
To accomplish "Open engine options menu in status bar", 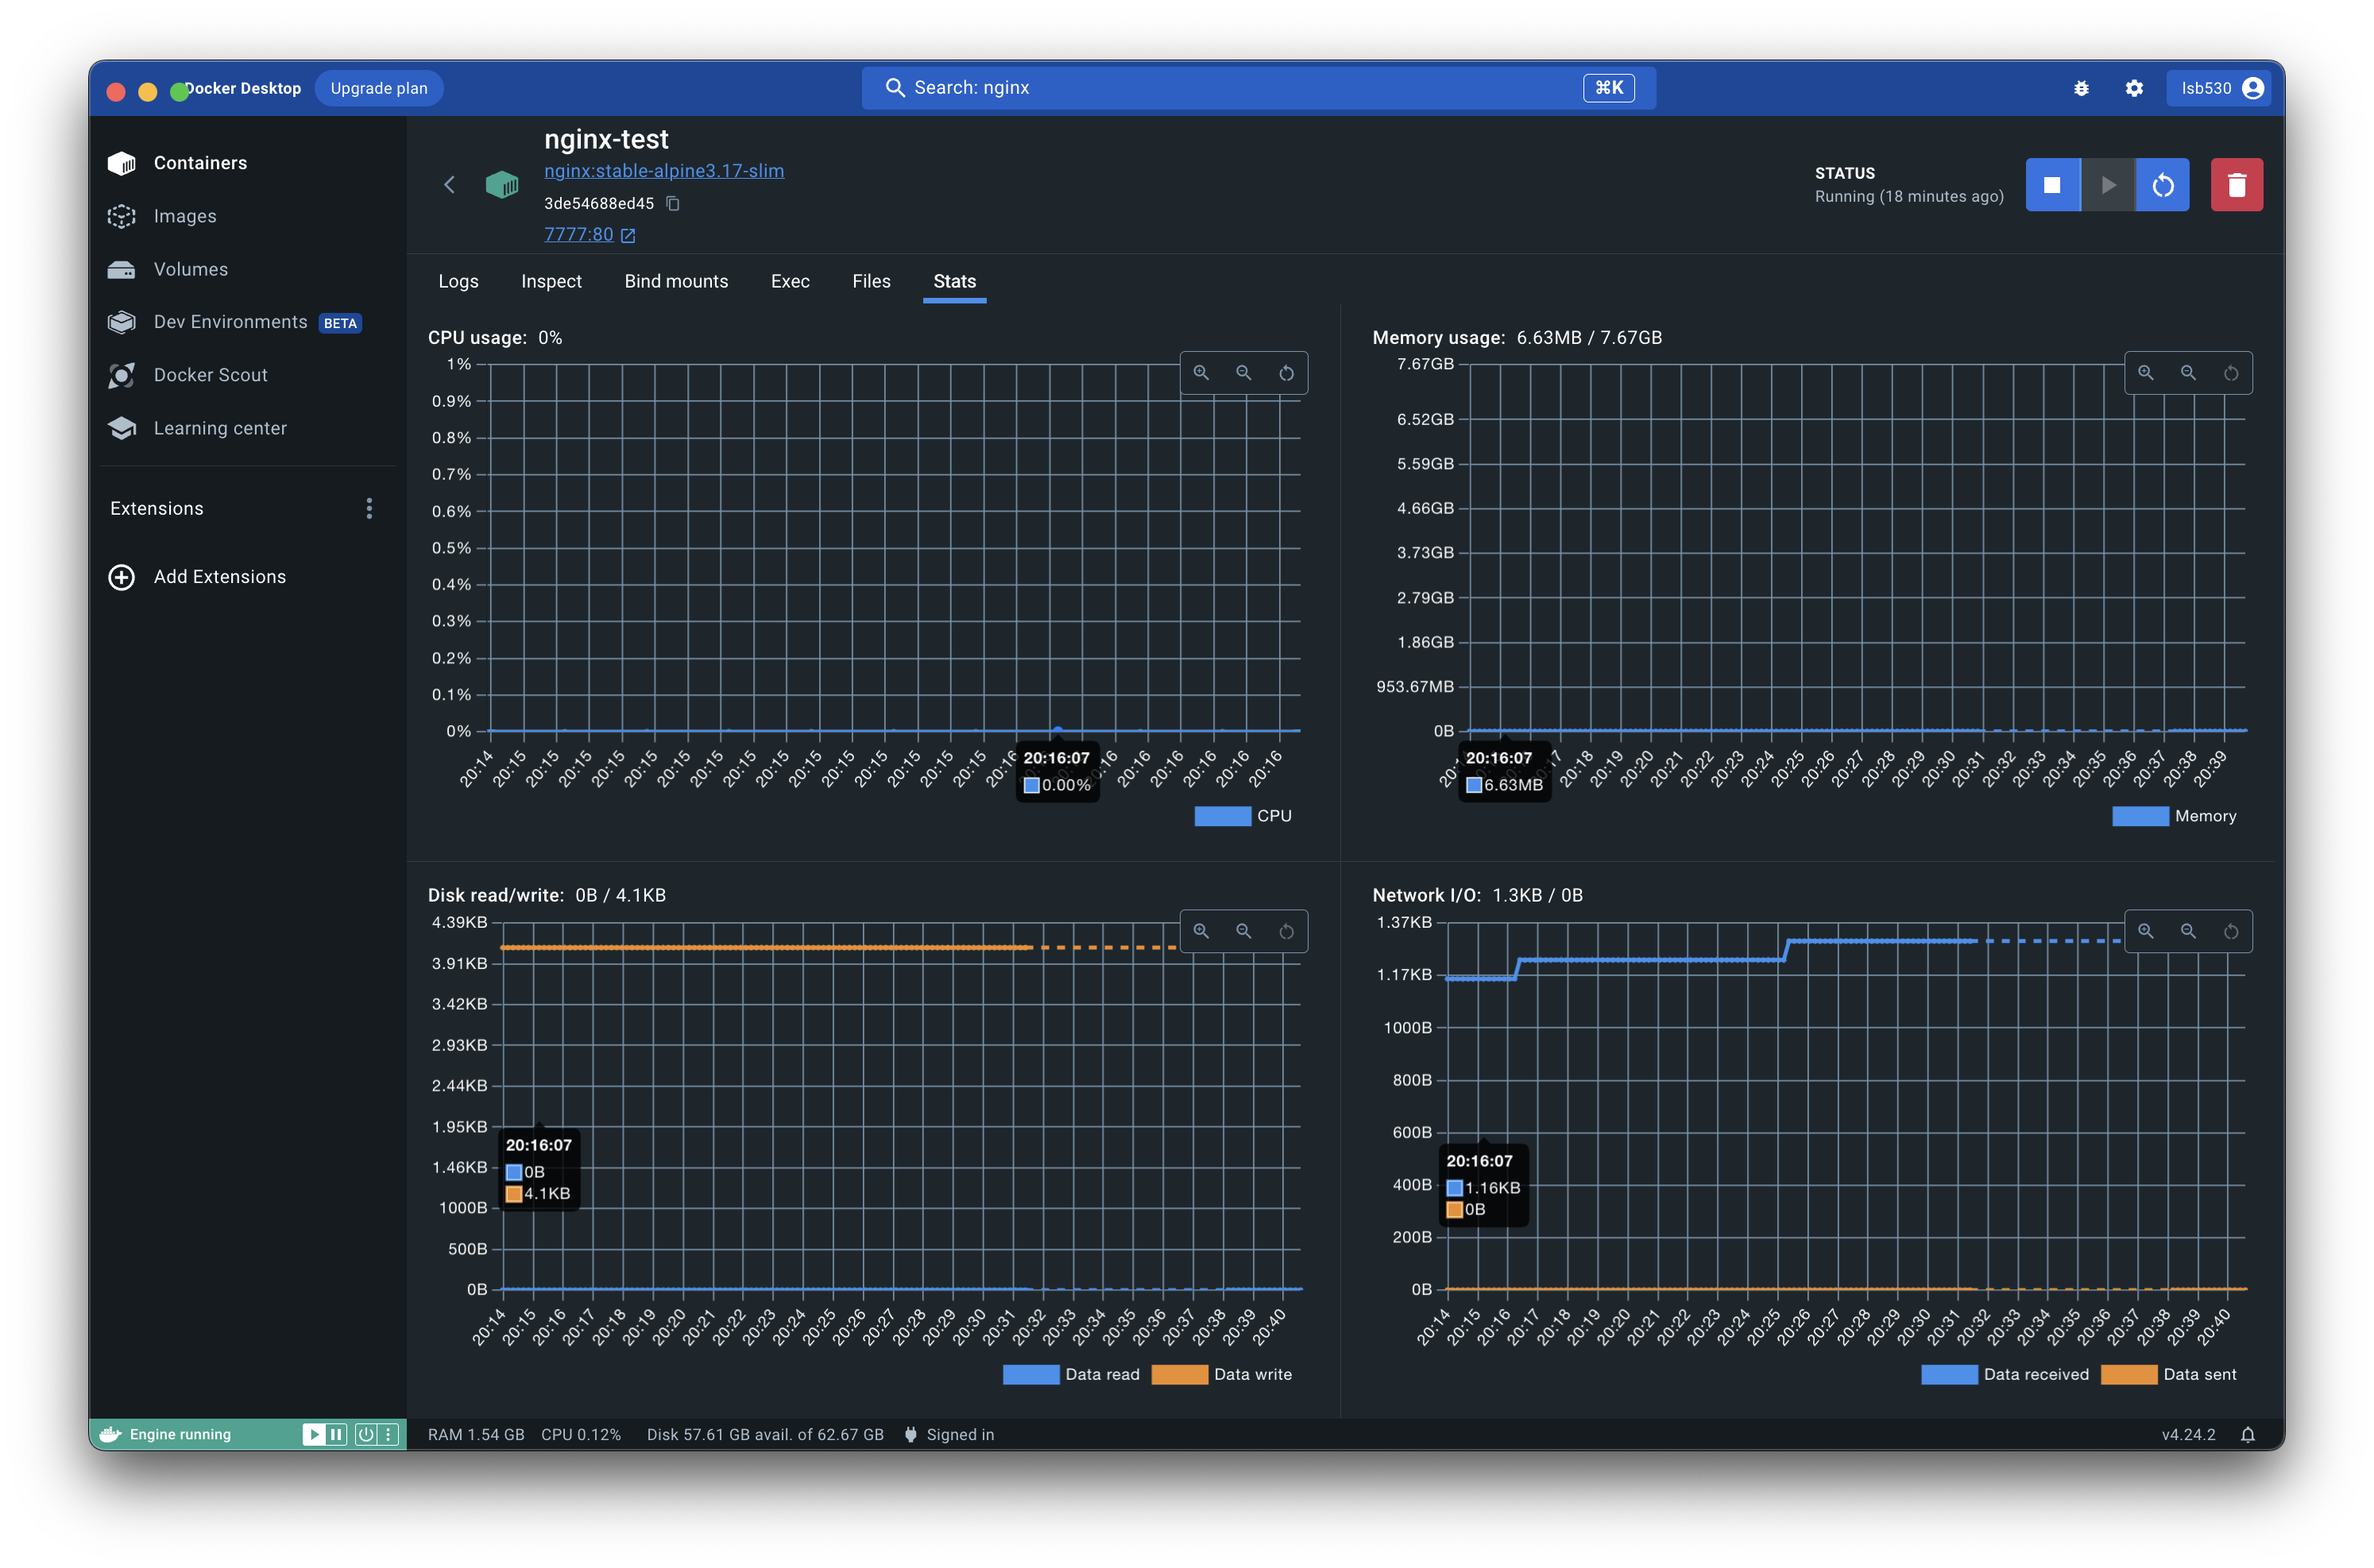I will (388, 1434).
